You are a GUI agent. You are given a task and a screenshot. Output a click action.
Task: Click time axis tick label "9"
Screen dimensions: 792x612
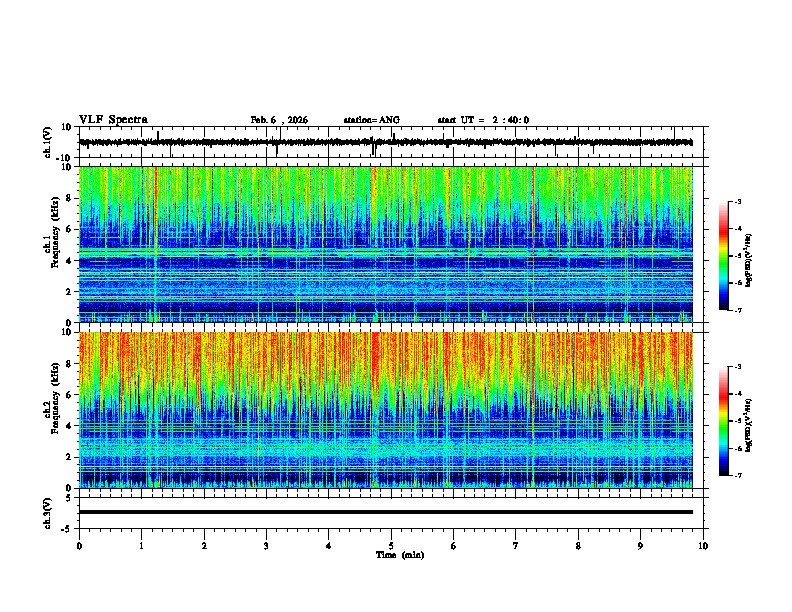pos(640,546)
